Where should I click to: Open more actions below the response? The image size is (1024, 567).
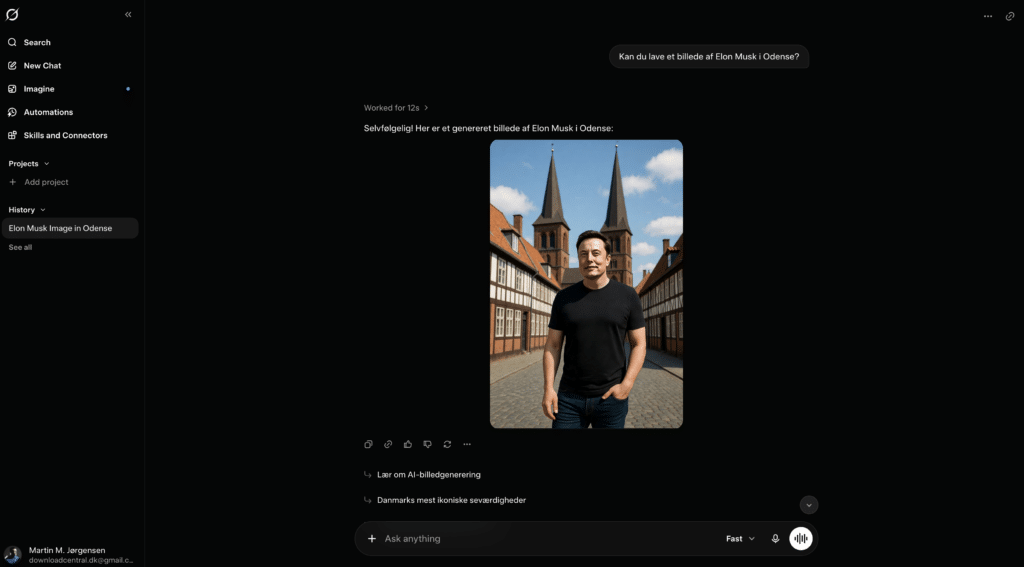pos(467,444)
